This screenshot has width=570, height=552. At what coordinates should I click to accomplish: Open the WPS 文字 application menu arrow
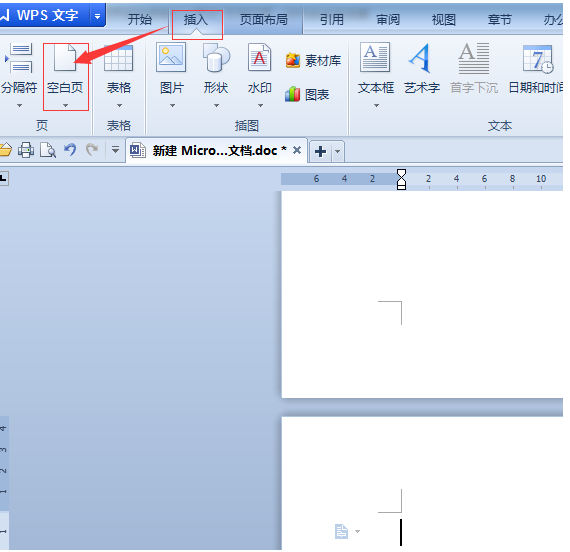pos(97,16)
